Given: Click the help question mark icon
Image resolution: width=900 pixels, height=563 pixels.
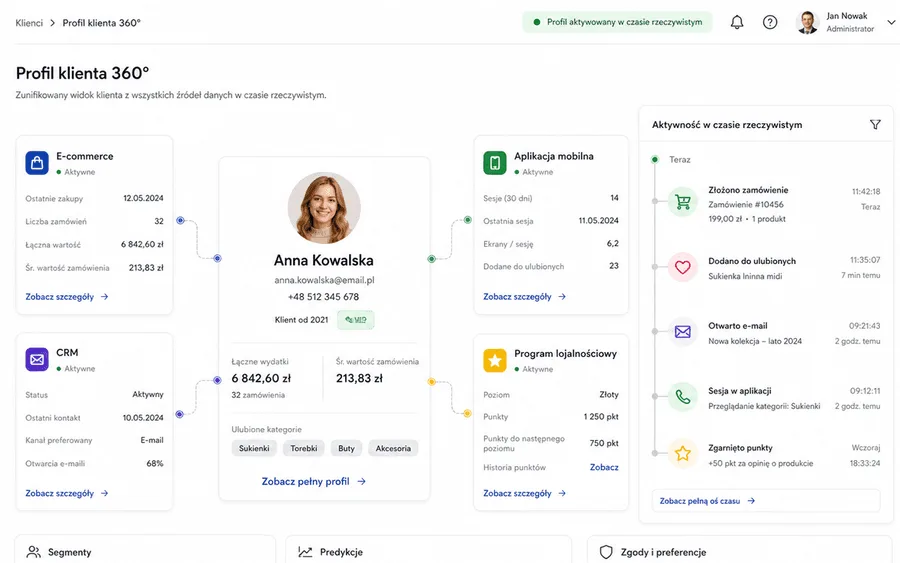Looking at the screenshot, I should pyautogui.click(x=770, y=22).
